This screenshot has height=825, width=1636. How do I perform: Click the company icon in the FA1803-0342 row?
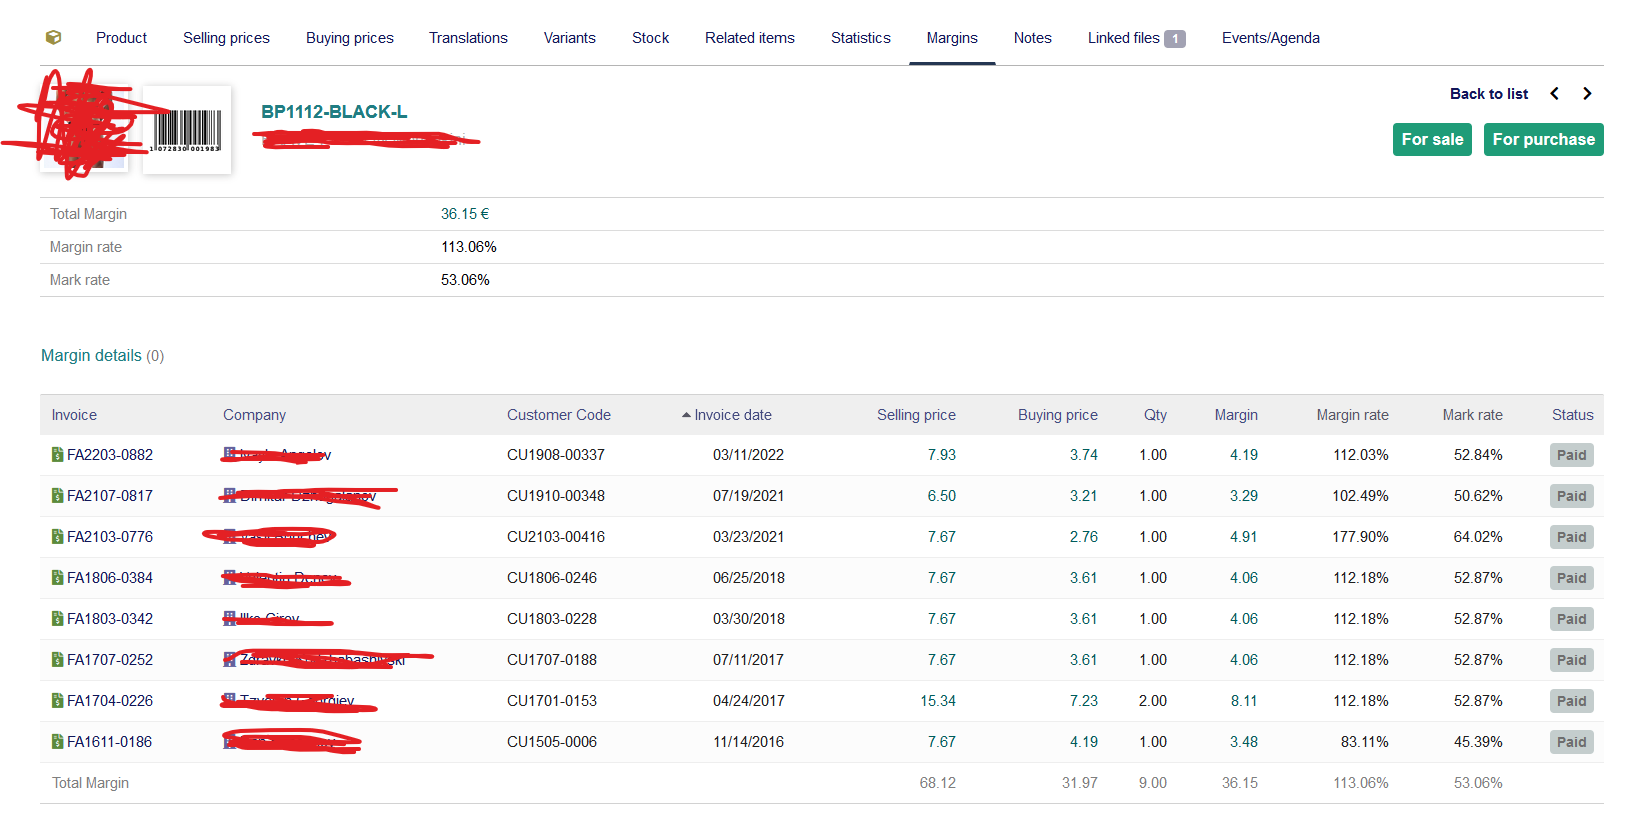click(x=230, y=618)
